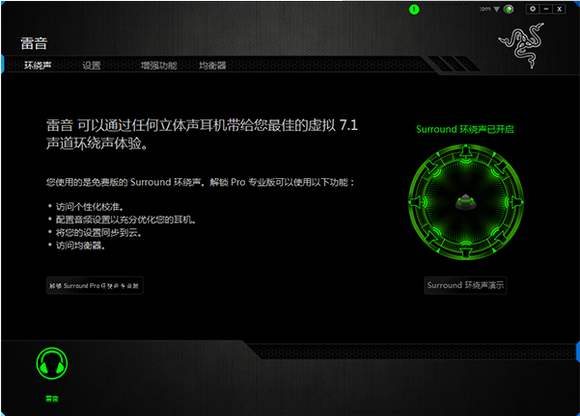
Task: Click the green notification badge icon
Action: tap(414, 10)
